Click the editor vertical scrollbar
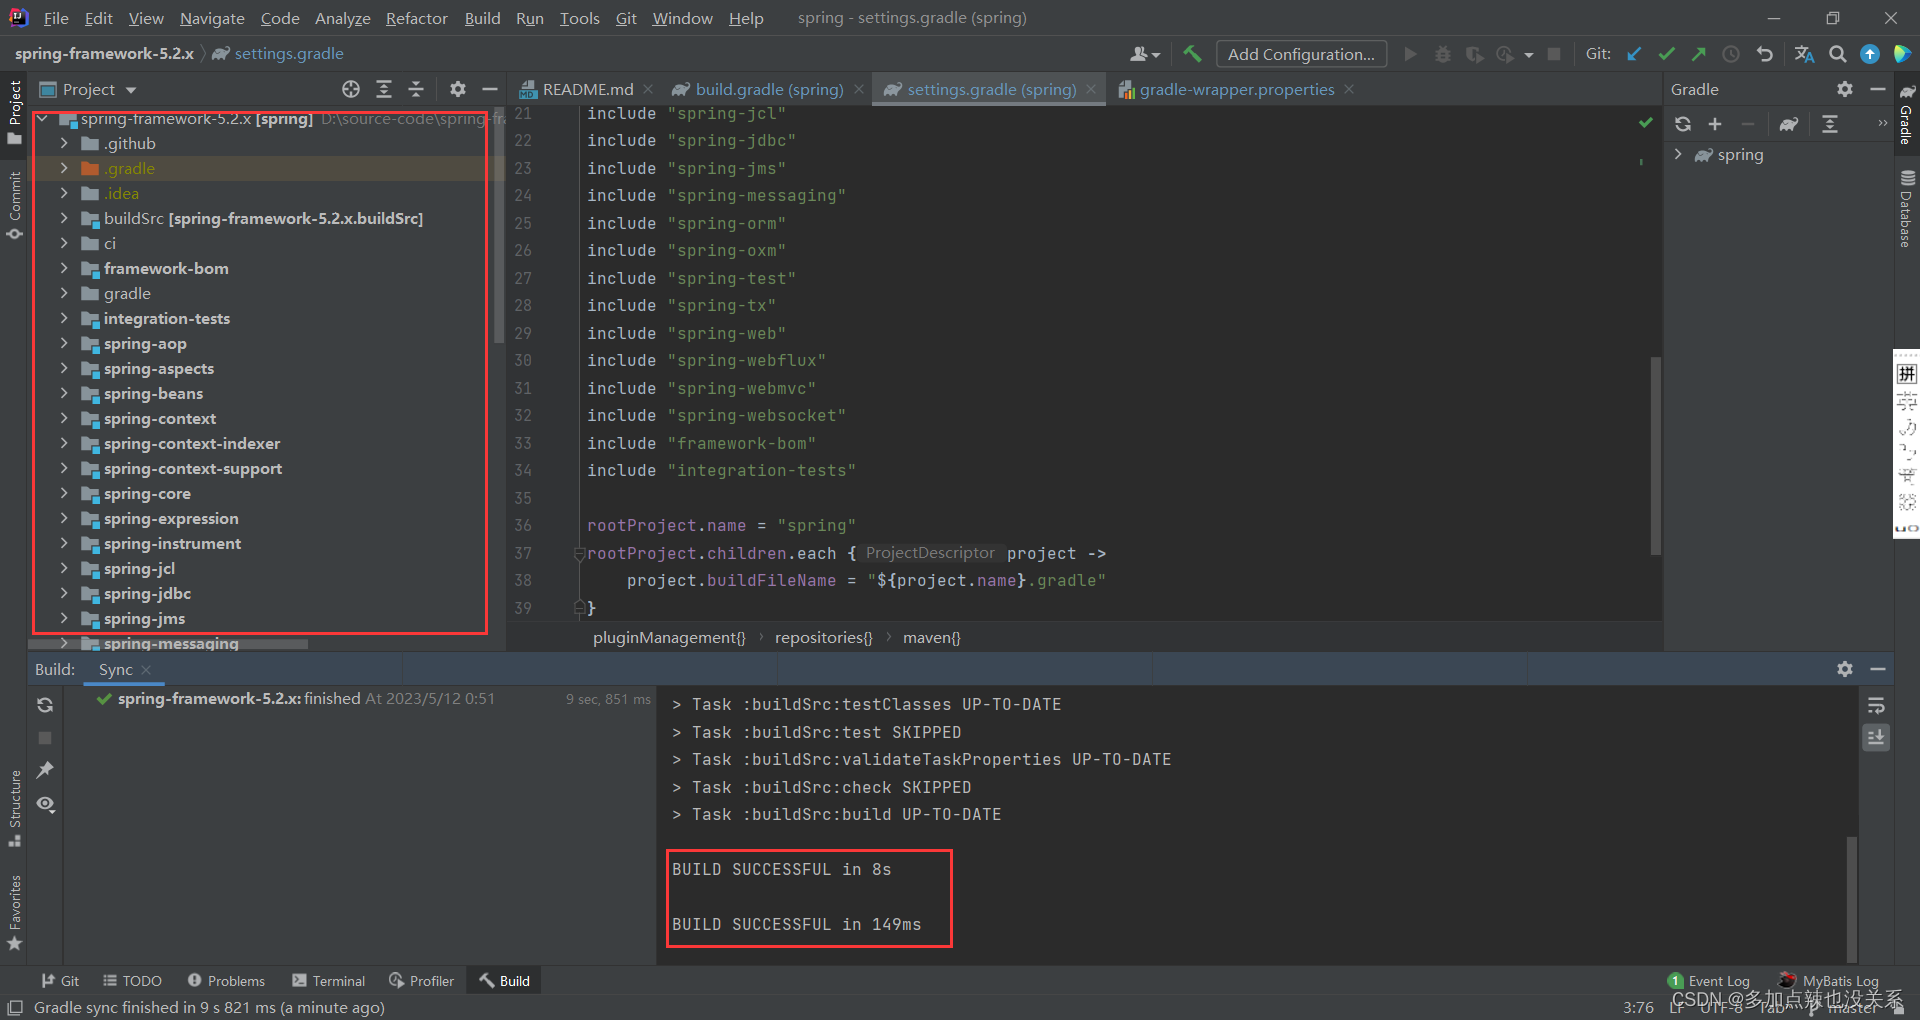This screenshot has width=1920, height=1020. coord(1655,455)
